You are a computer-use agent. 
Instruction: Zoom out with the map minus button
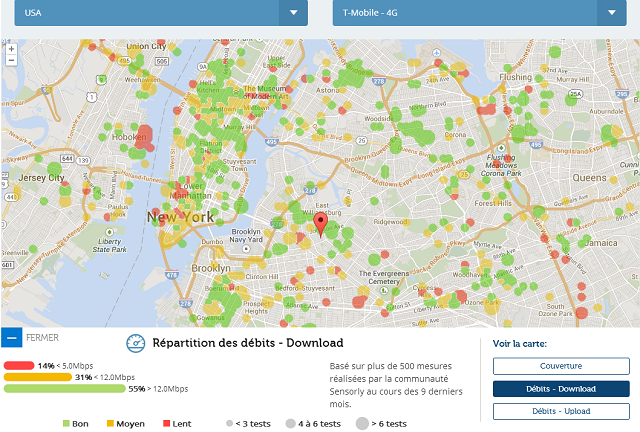pyautogui.click(x=10, y=60)
